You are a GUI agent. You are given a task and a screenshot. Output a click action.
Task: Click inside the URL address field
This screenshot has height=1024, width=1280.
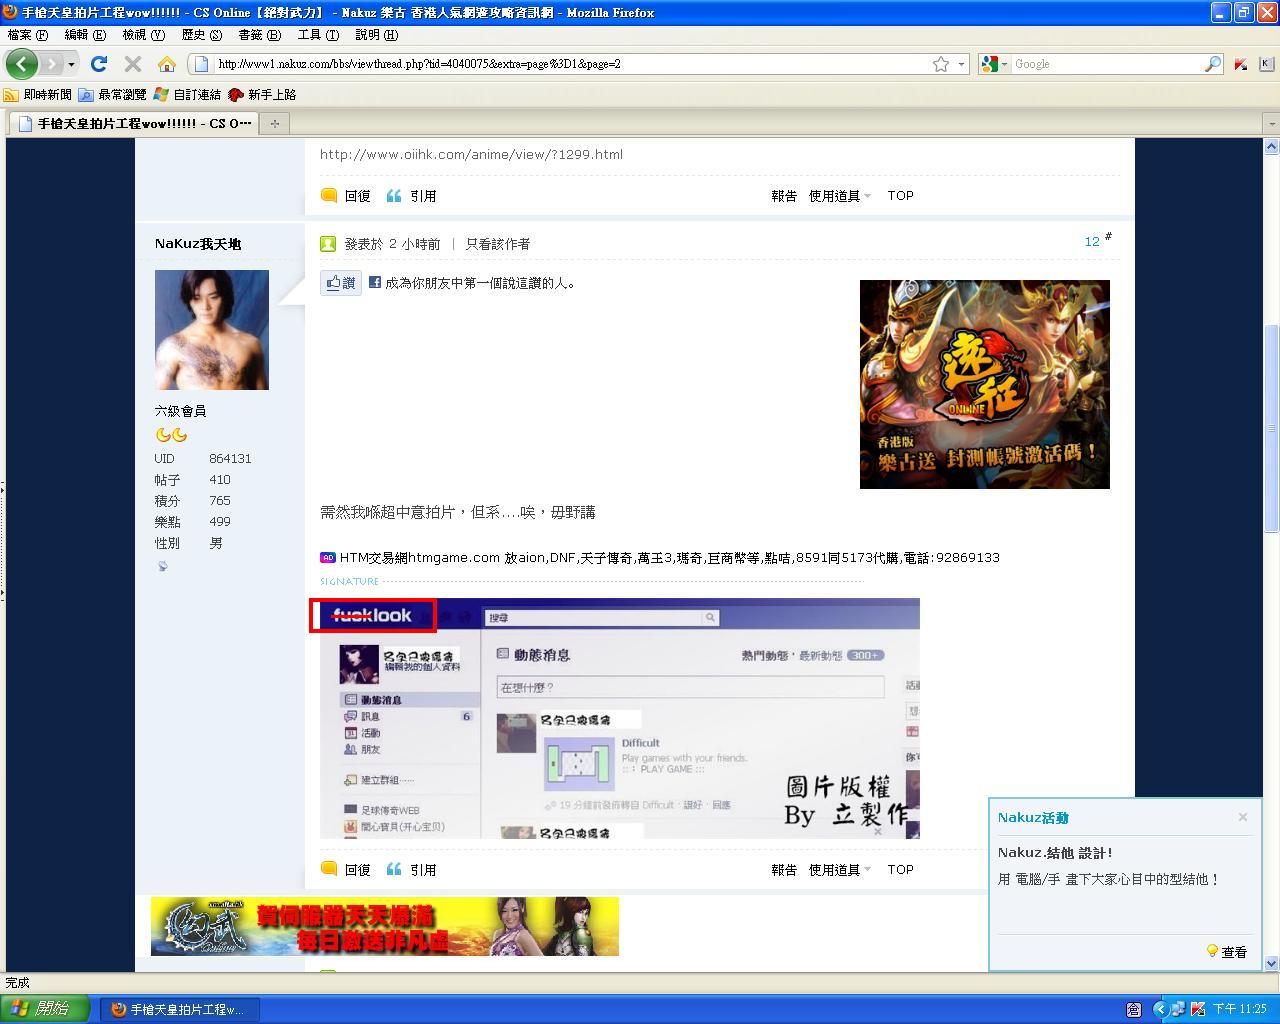click(x=570, y=64)
